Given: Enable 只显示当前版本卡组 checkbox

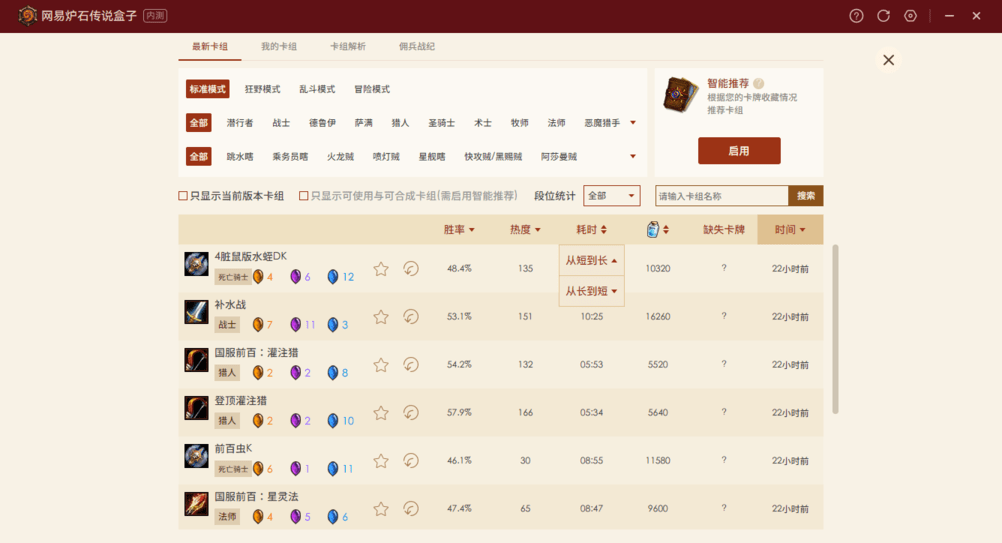Looking at the screenshot, I should click(x=183, y=196).
